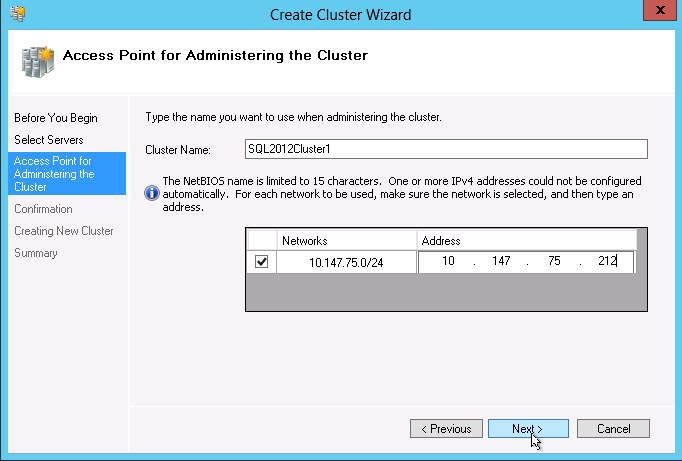Click the blue information icon

[152, 193]
